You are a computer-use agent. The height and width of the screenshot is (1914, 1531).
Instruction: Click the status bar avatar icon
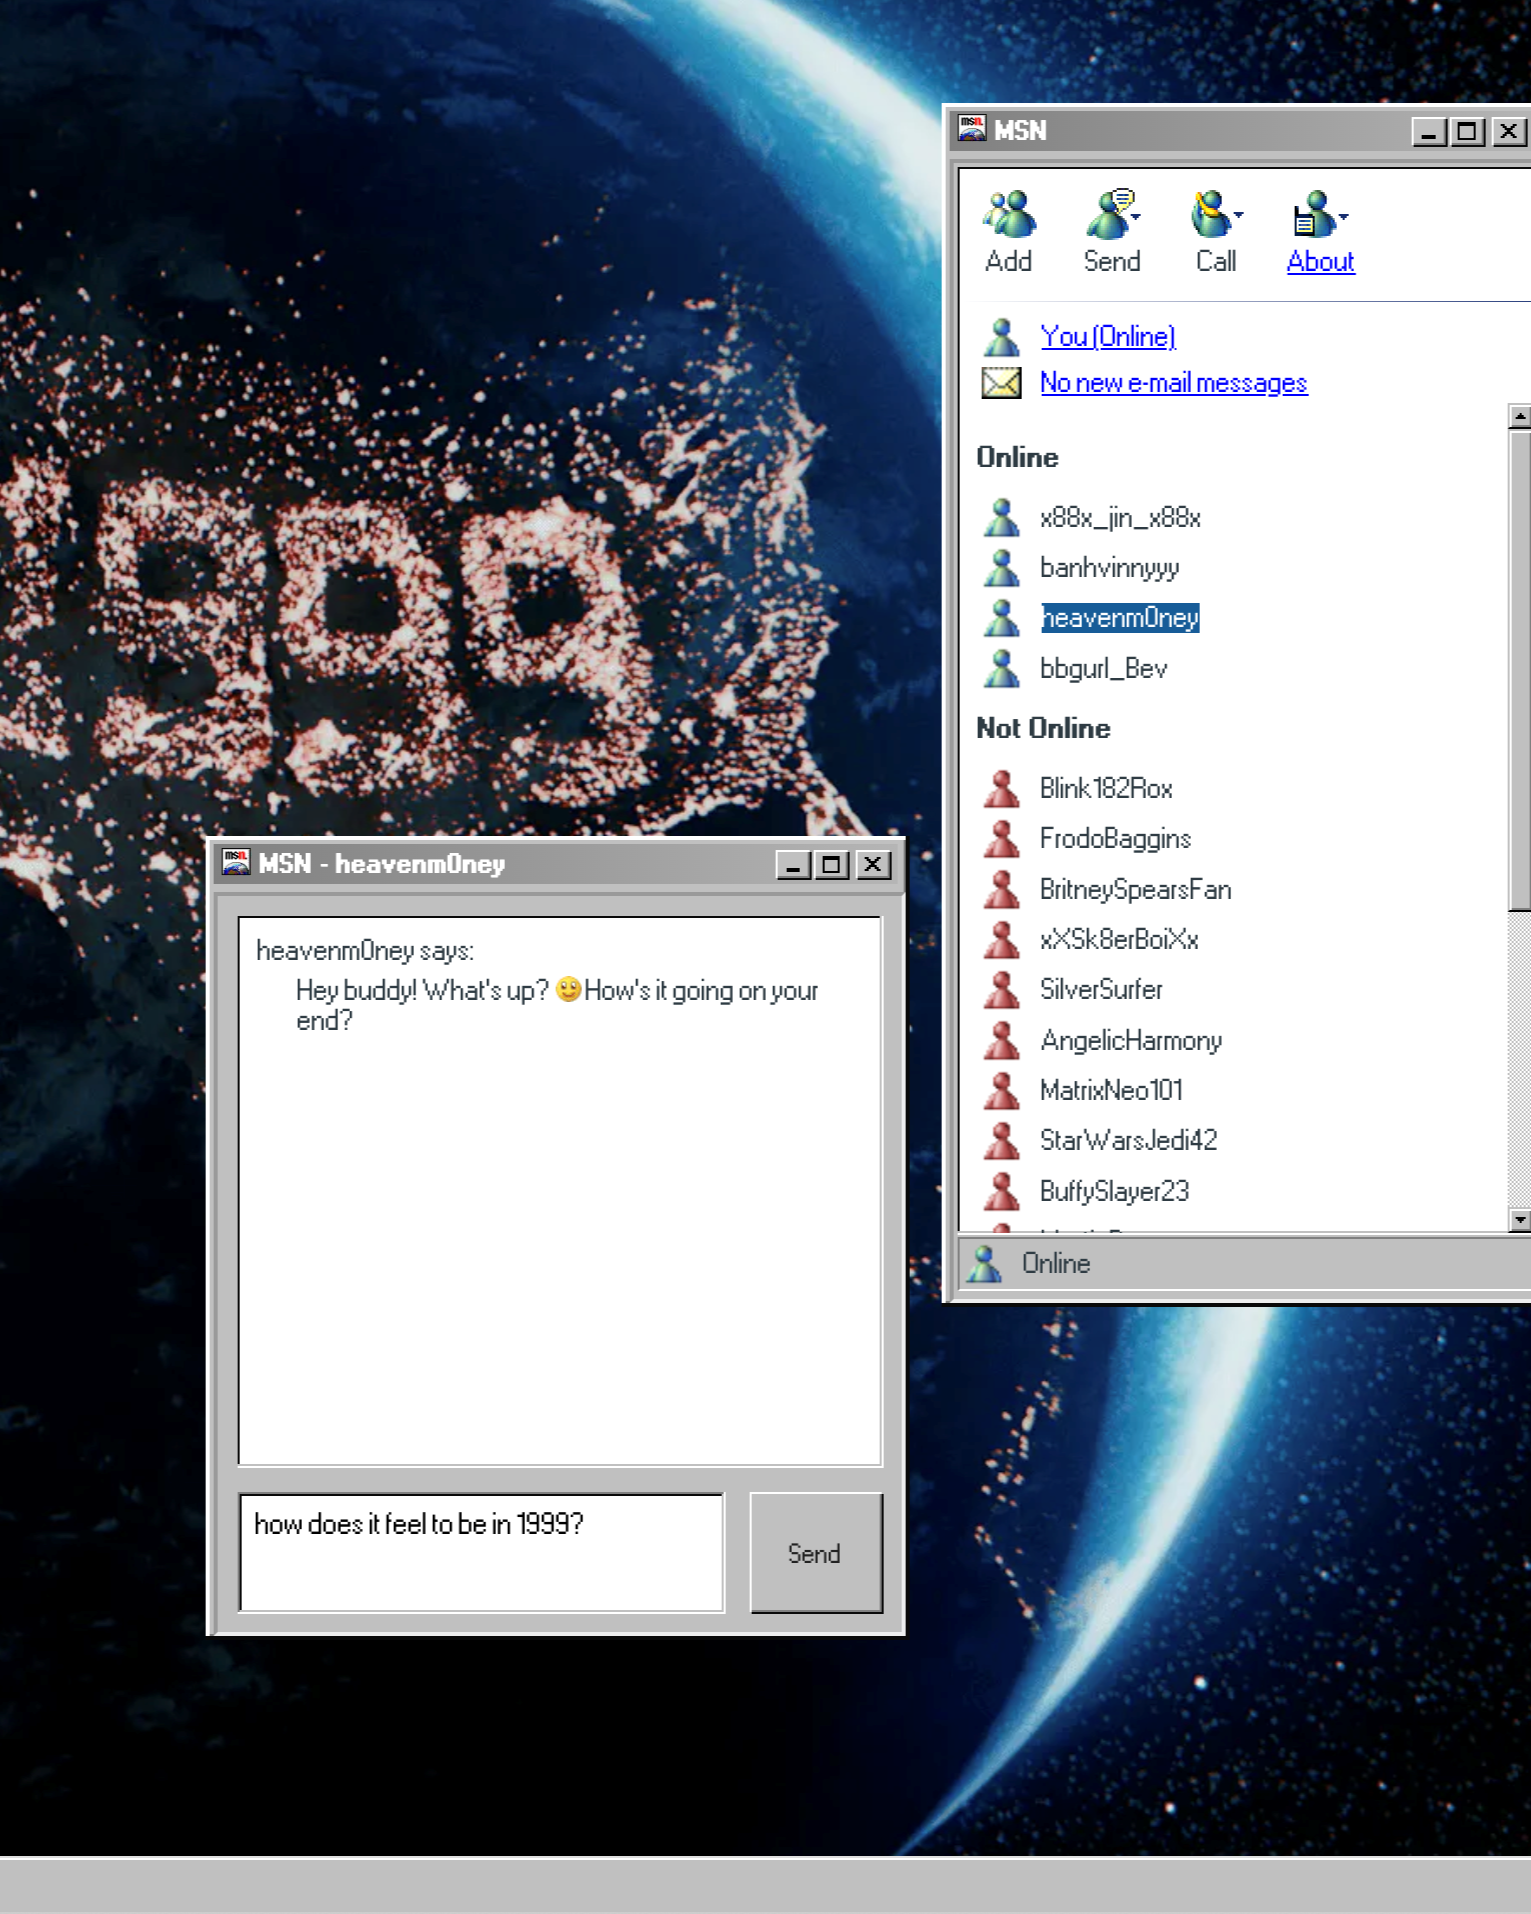[x=984, y=1265]
